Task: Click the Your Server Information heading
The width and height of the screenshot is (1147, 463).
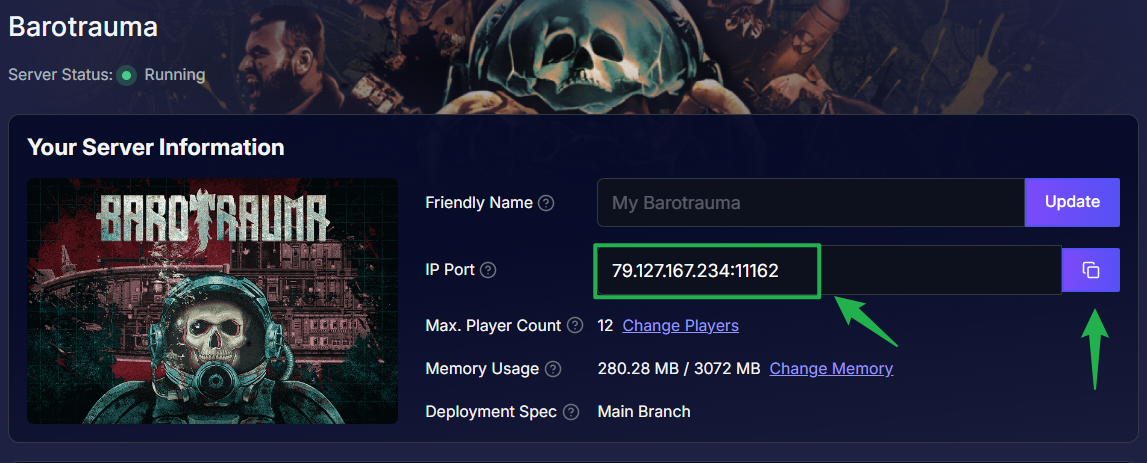Action: pyautogui.click(x=156, y=147)
